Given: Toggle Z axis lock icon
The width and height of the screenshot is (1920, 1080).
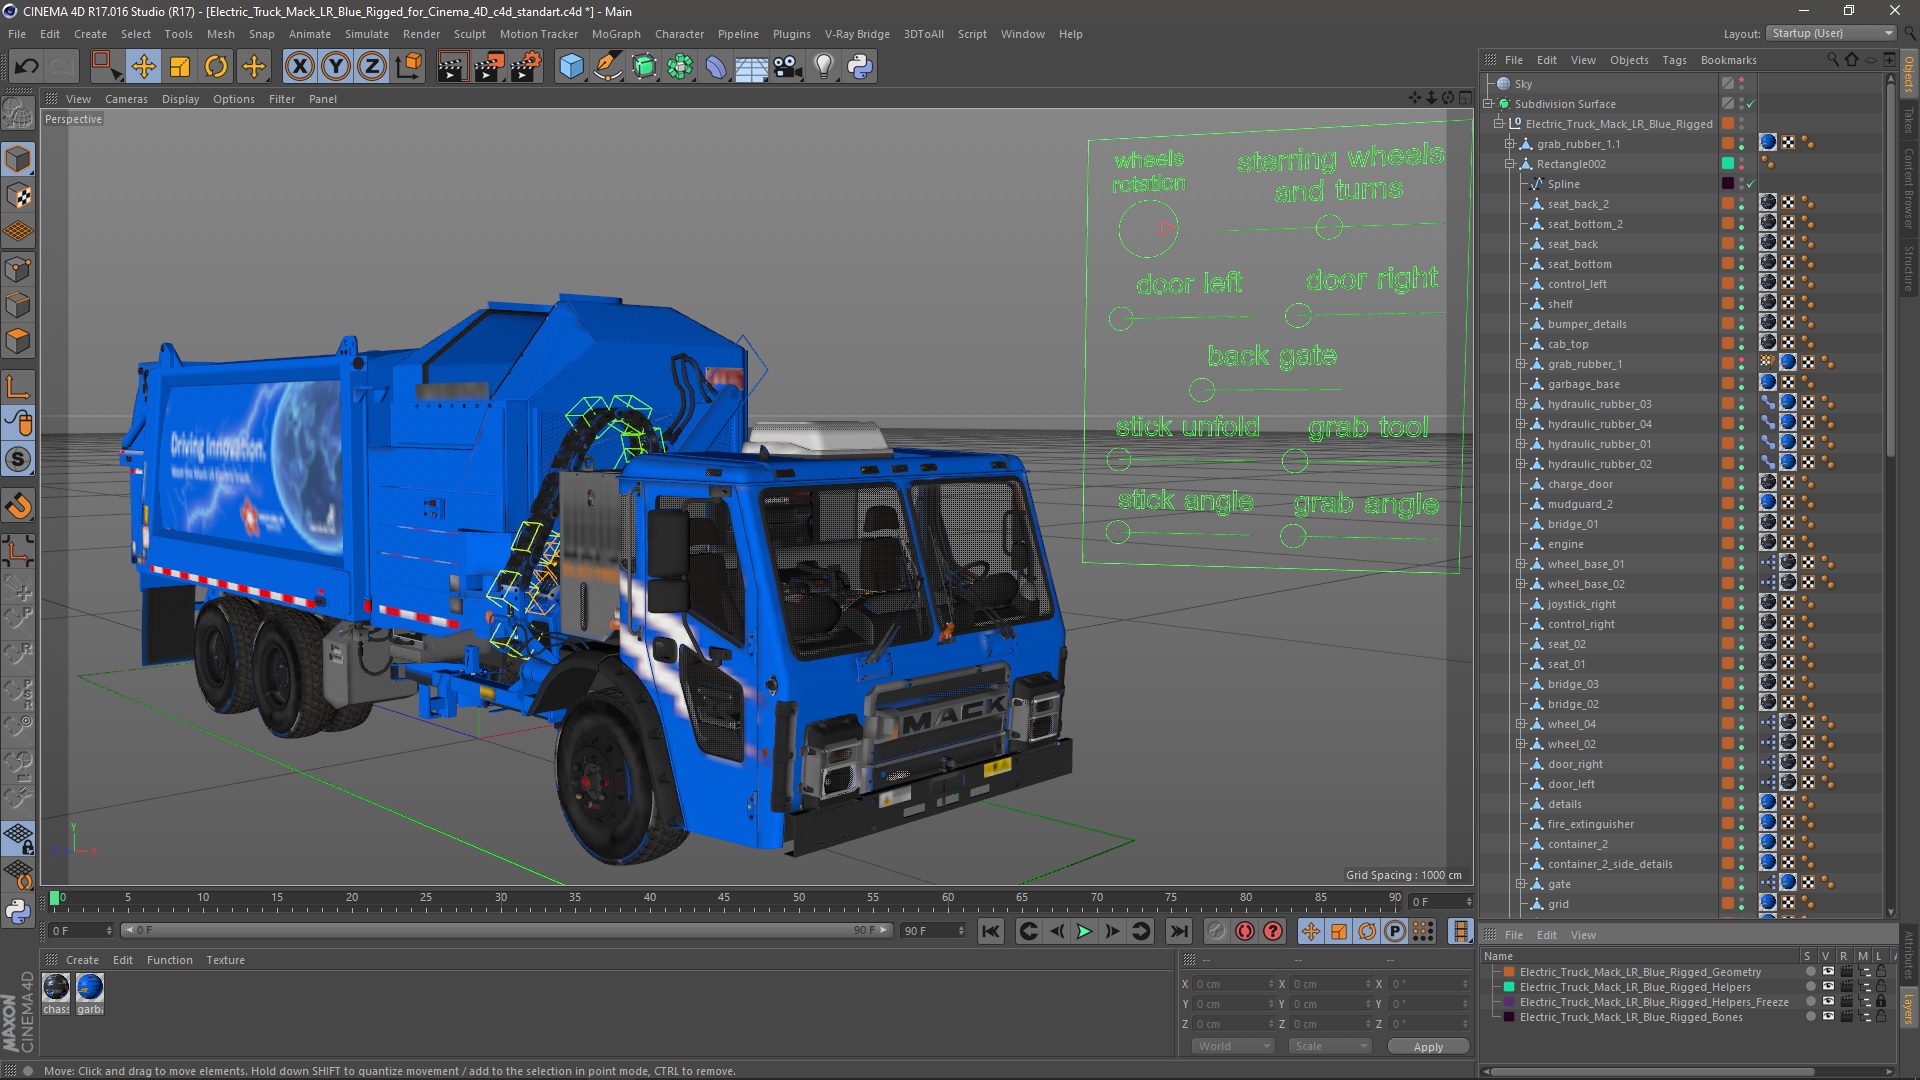Looking at the screenshot, I should coord(371,67).
